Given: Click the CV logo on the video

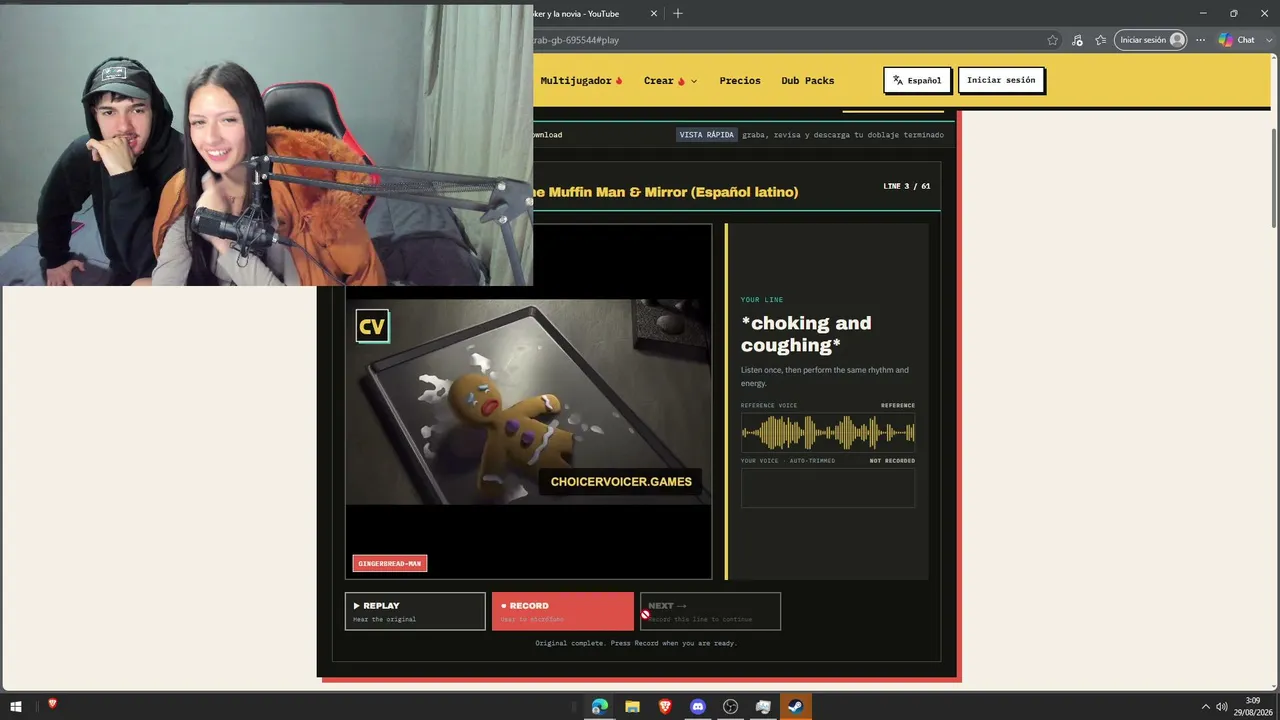Looking at the screenshot, I should [372, 326].
